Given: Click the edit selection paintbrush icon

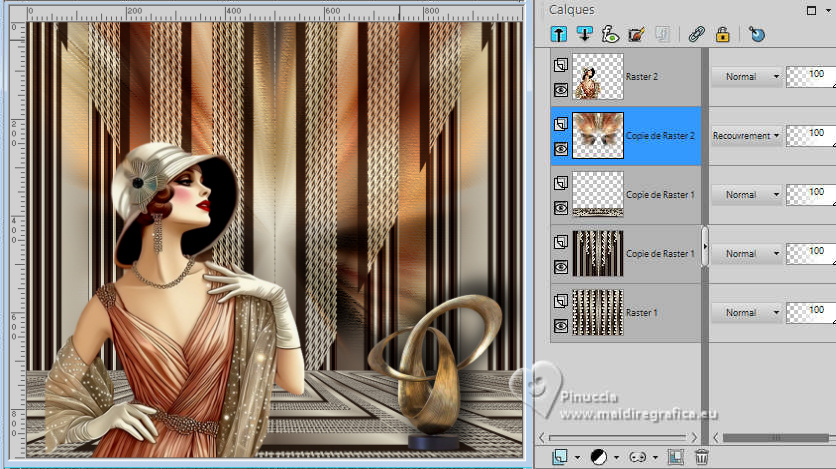Looking at the screenshot, I should point(636,35).
